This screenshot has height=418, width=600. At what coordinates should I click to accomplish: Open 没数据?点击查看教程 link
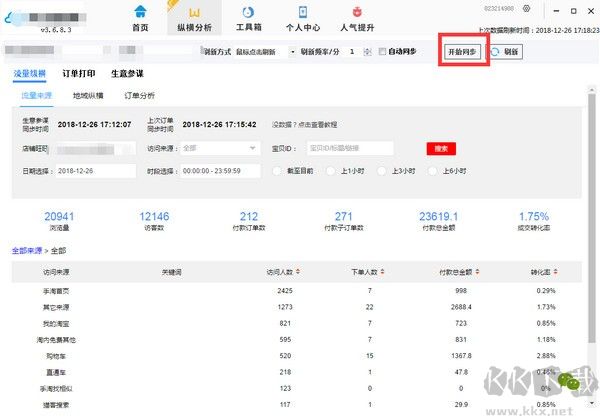[x=305, y=124]
